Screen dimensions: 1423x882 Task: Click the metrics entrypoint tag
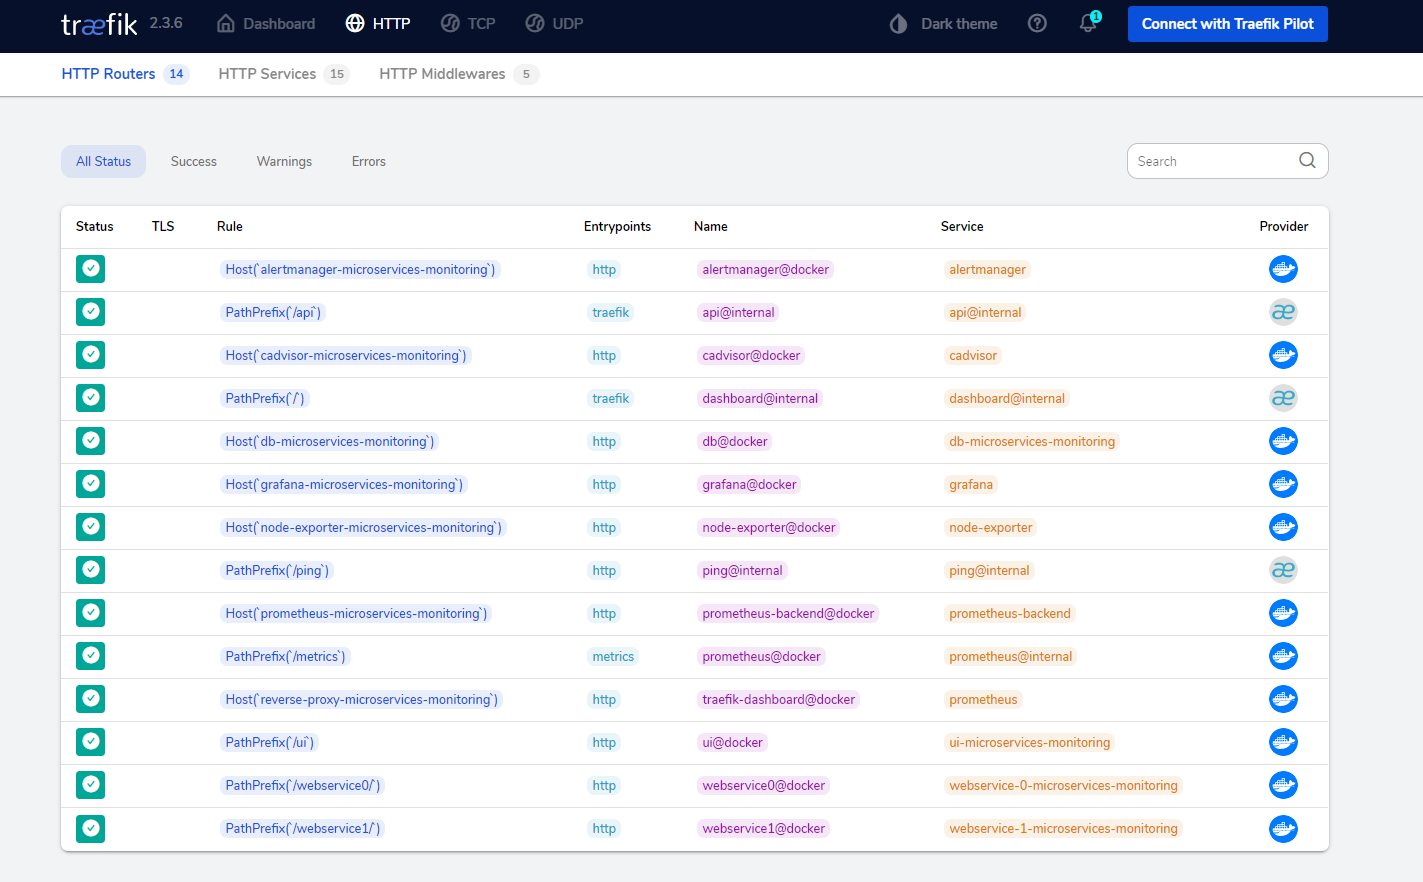pyautogui.click(x=613, y=656)
